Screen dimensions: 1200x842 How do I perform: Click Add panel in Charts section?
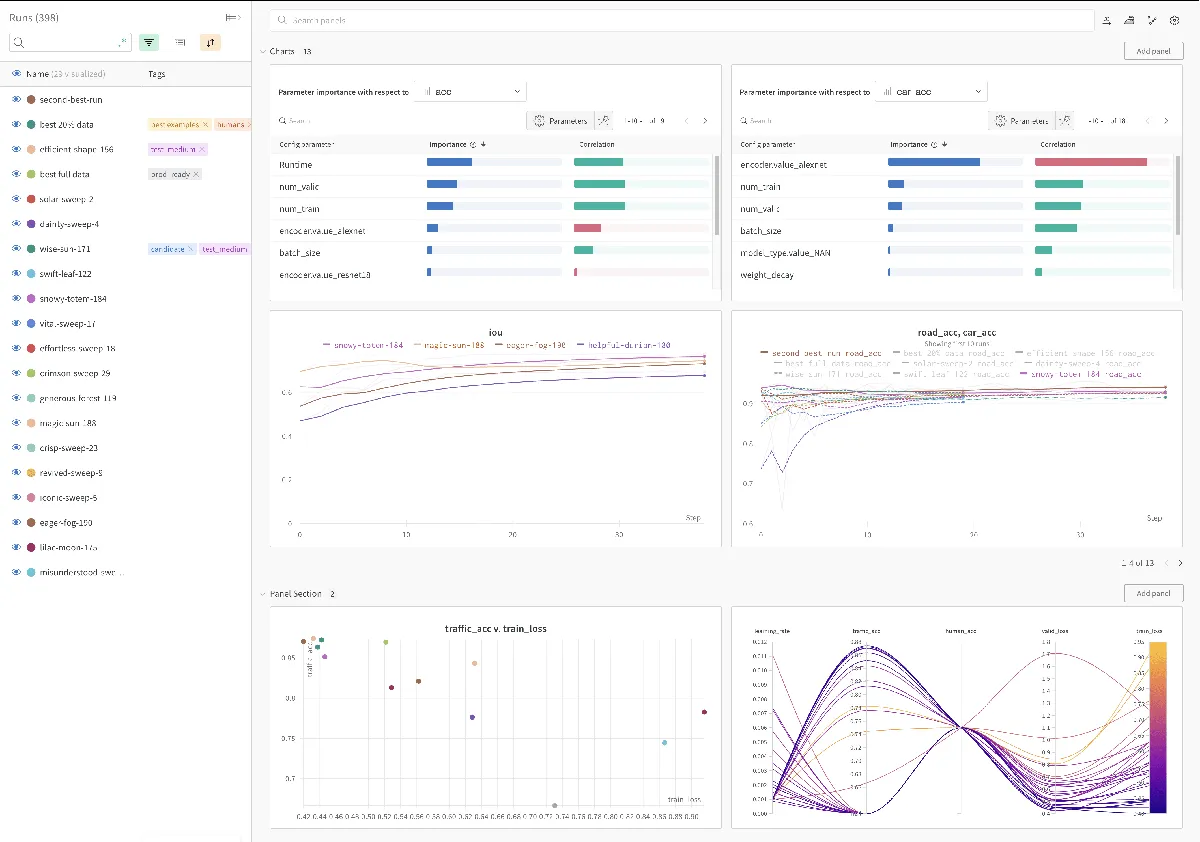click(x=1153, y=51)
